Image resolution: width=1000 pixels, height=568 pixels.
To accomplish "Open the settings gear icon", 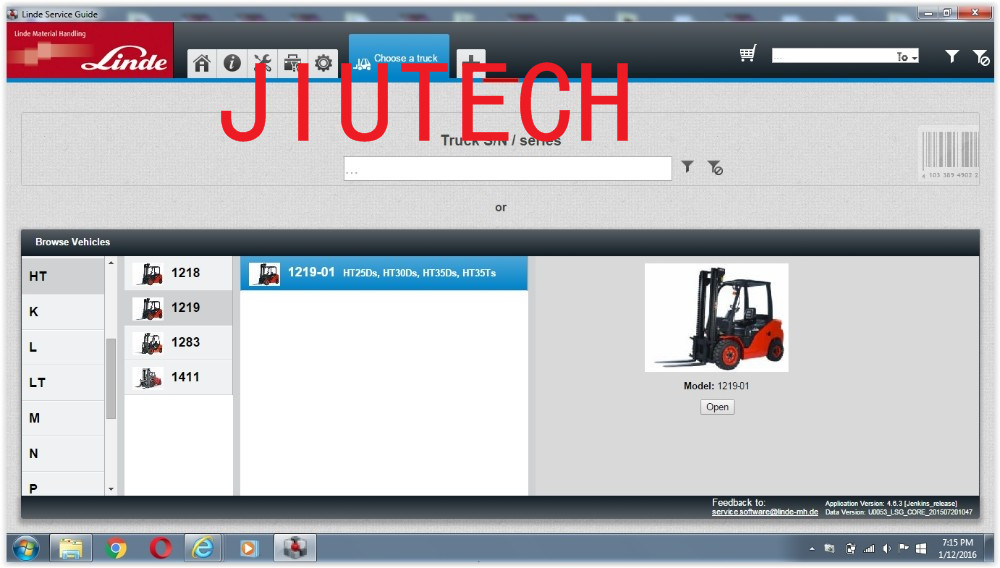I will tap(323, 63).
